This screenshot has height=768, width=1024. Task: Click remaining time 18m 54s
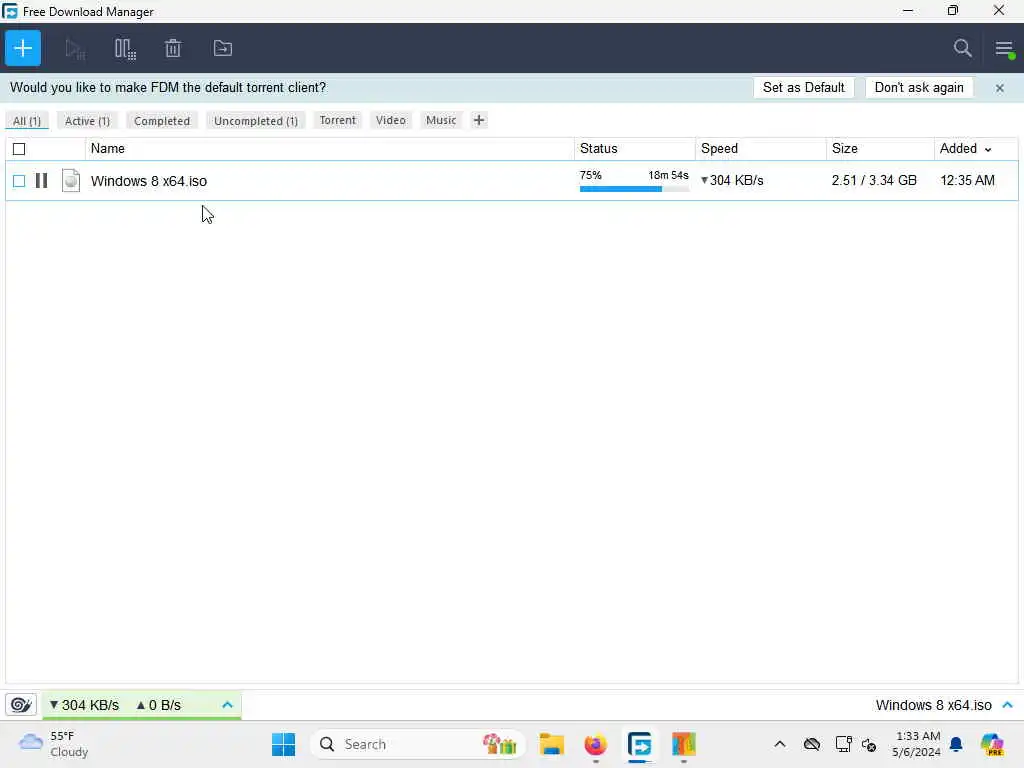click(x=668, y=175)
